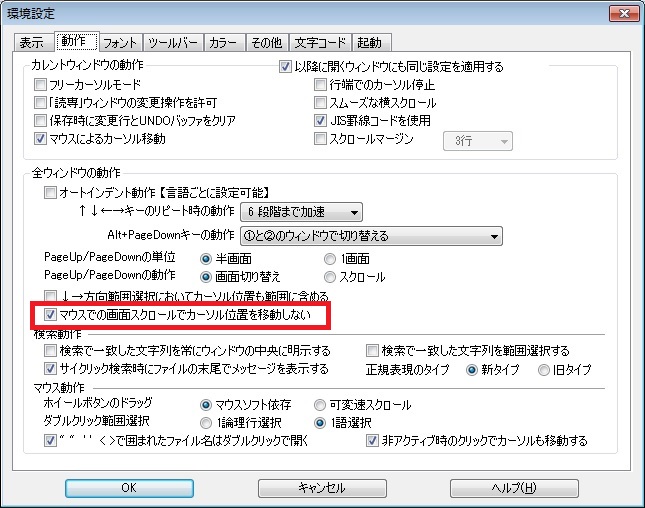Select the ツールバー tab
Image resolution: width=645 pixels, height=508 pixels.
pyautogui.click(x=174, y=42)
